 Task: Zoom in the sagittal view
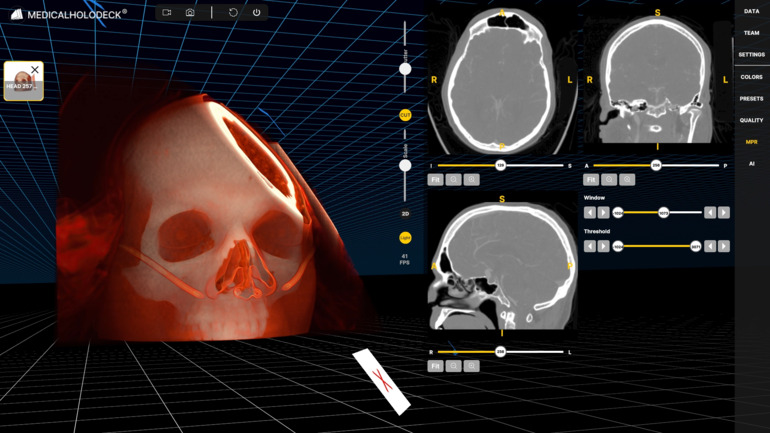(471, 366)
